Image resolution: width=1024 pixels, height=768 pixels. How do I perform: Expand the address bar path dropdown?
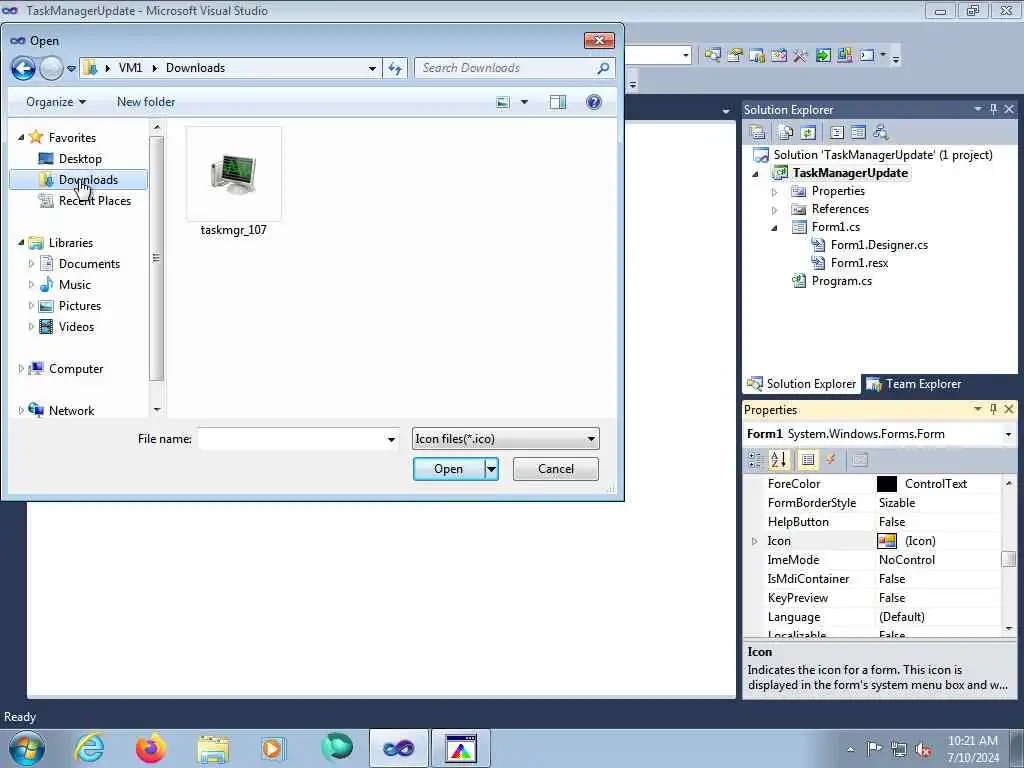pyautogui.click(x=372, y=68)
